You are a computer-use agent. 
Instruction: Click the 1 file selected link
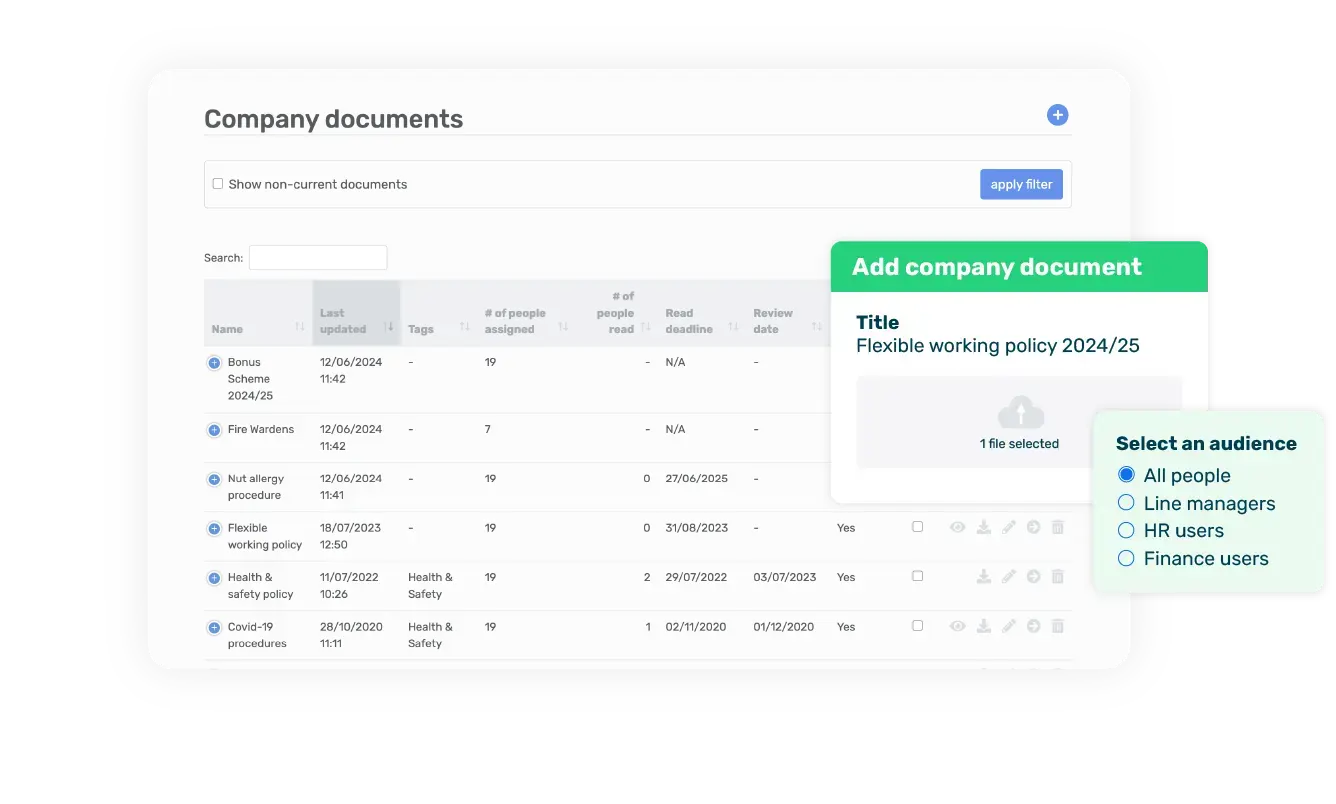point(1019,443)
